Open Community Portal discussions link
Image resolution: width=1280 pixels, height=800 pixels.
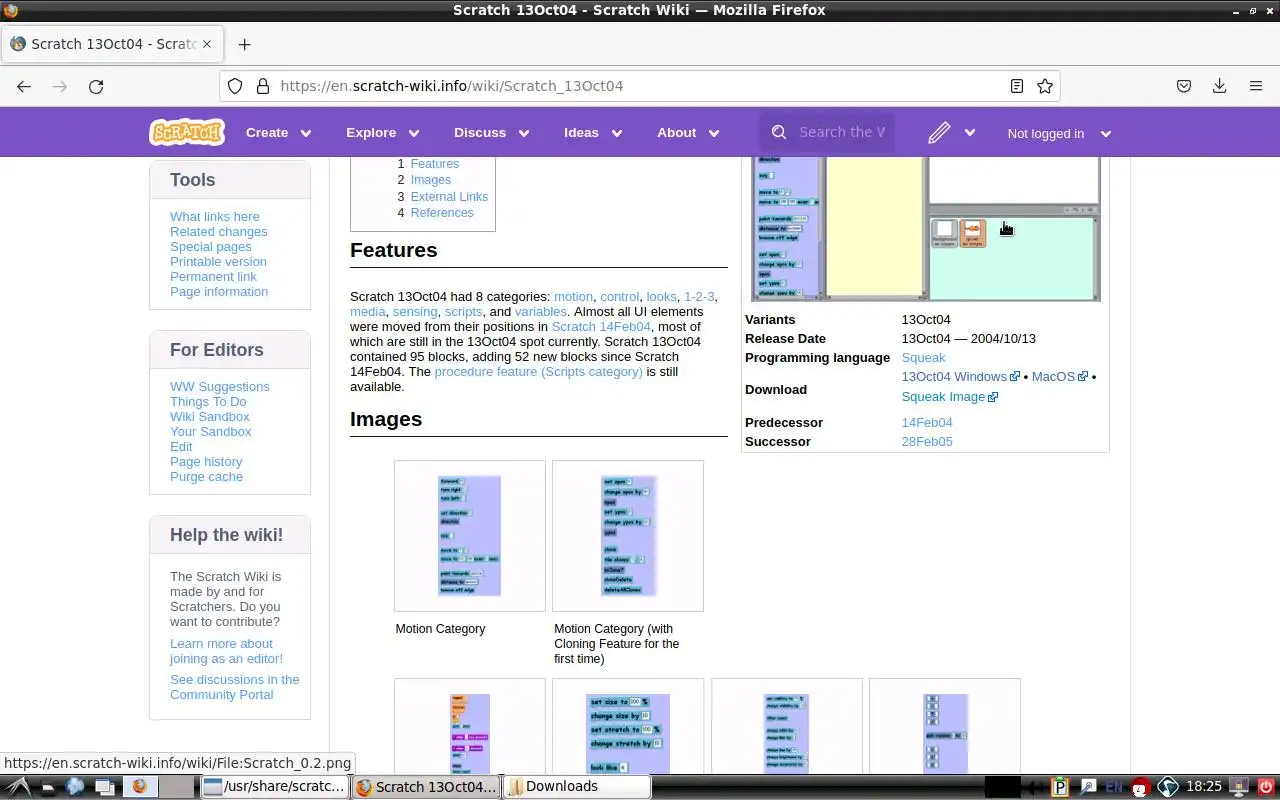point(235,687)
